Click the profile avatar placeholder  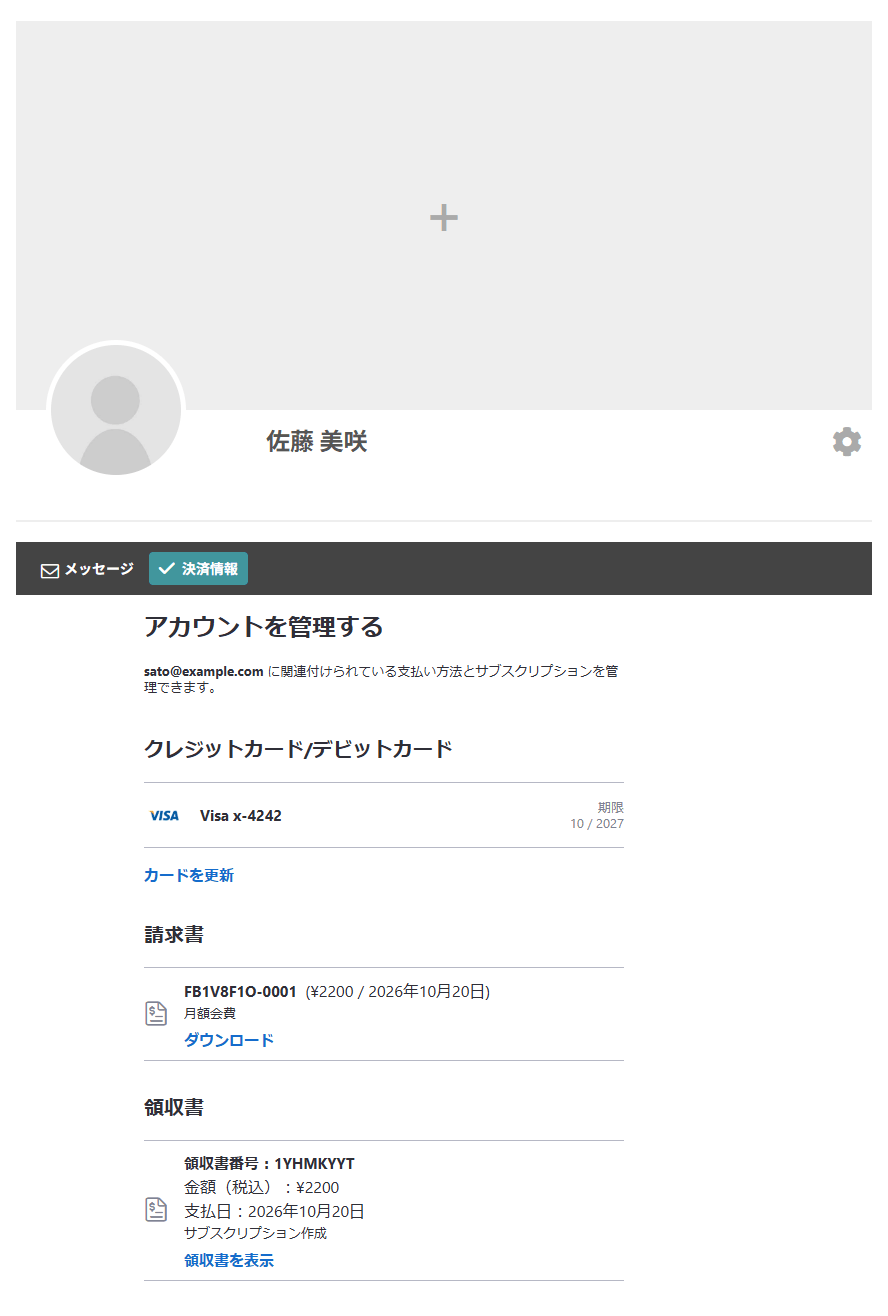(x=116, y=410)
